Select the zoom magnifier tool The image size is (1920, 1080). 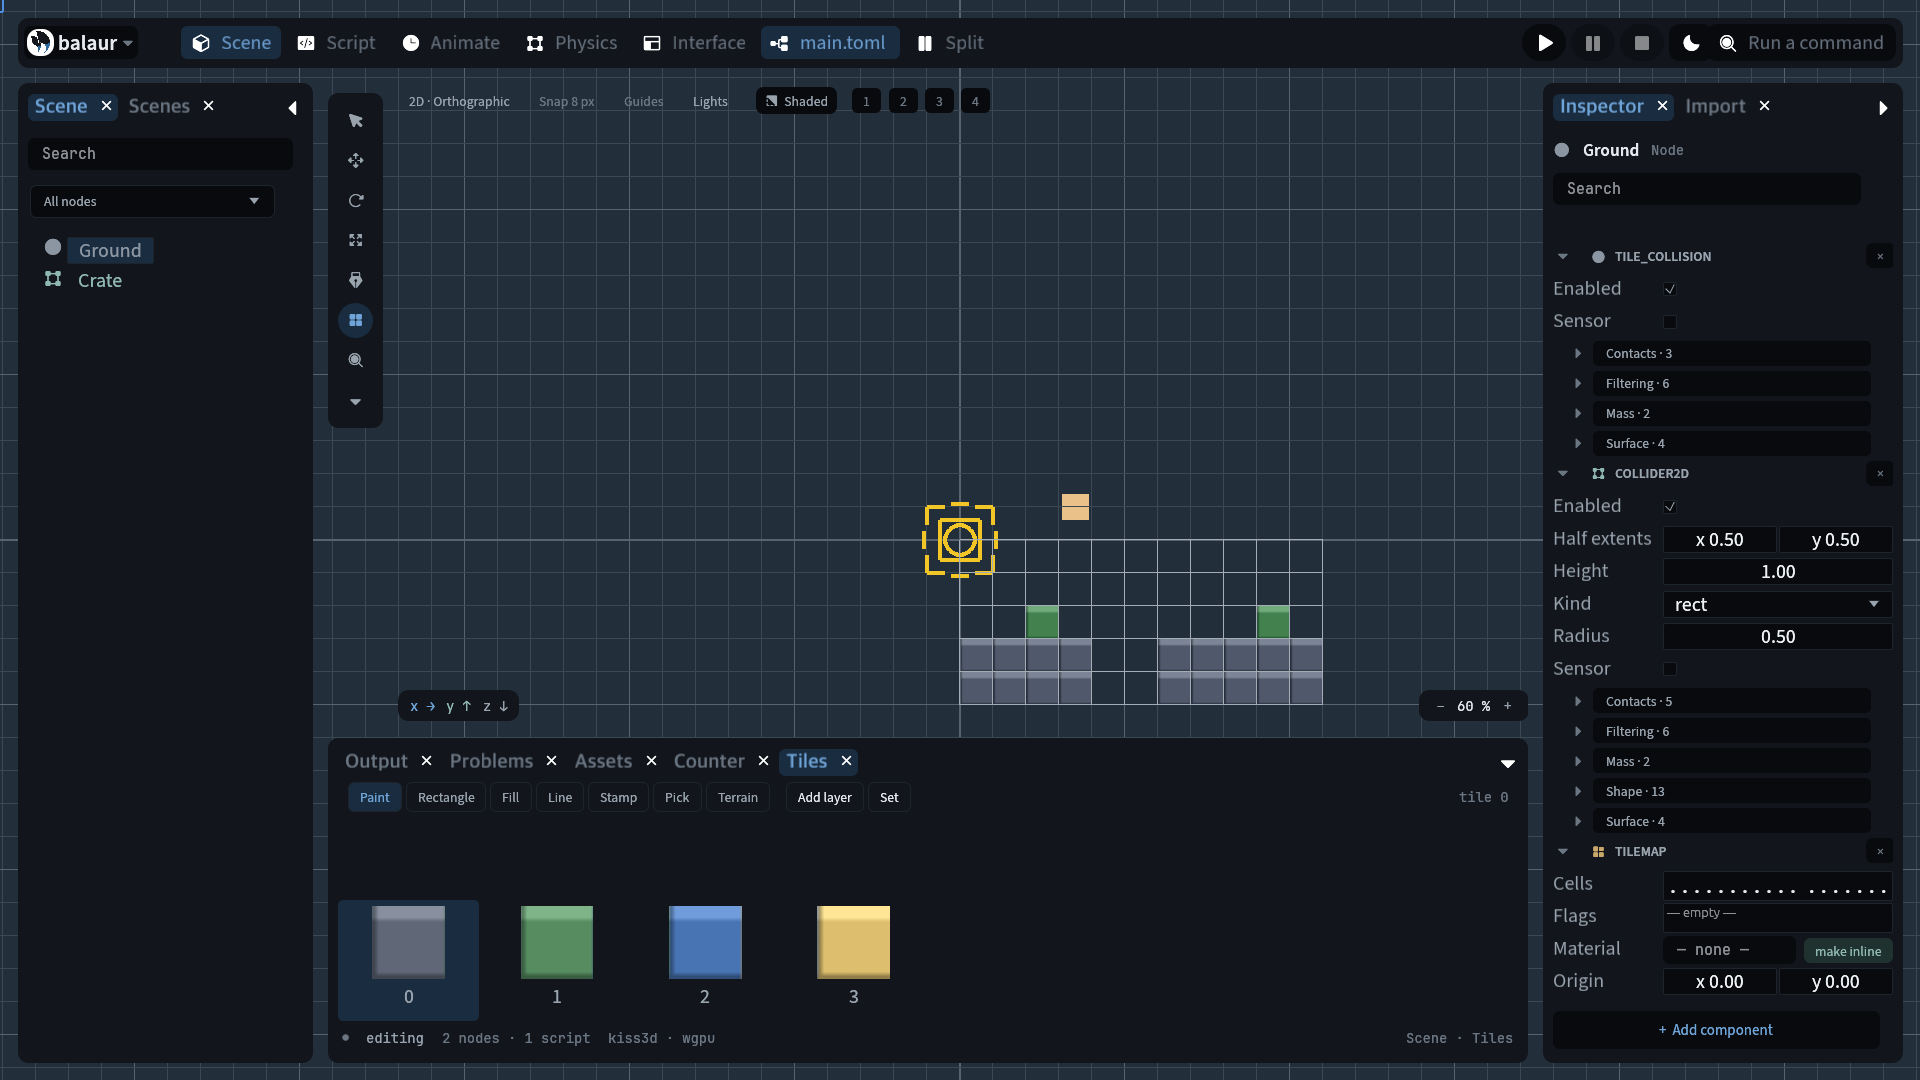point(355,361)
